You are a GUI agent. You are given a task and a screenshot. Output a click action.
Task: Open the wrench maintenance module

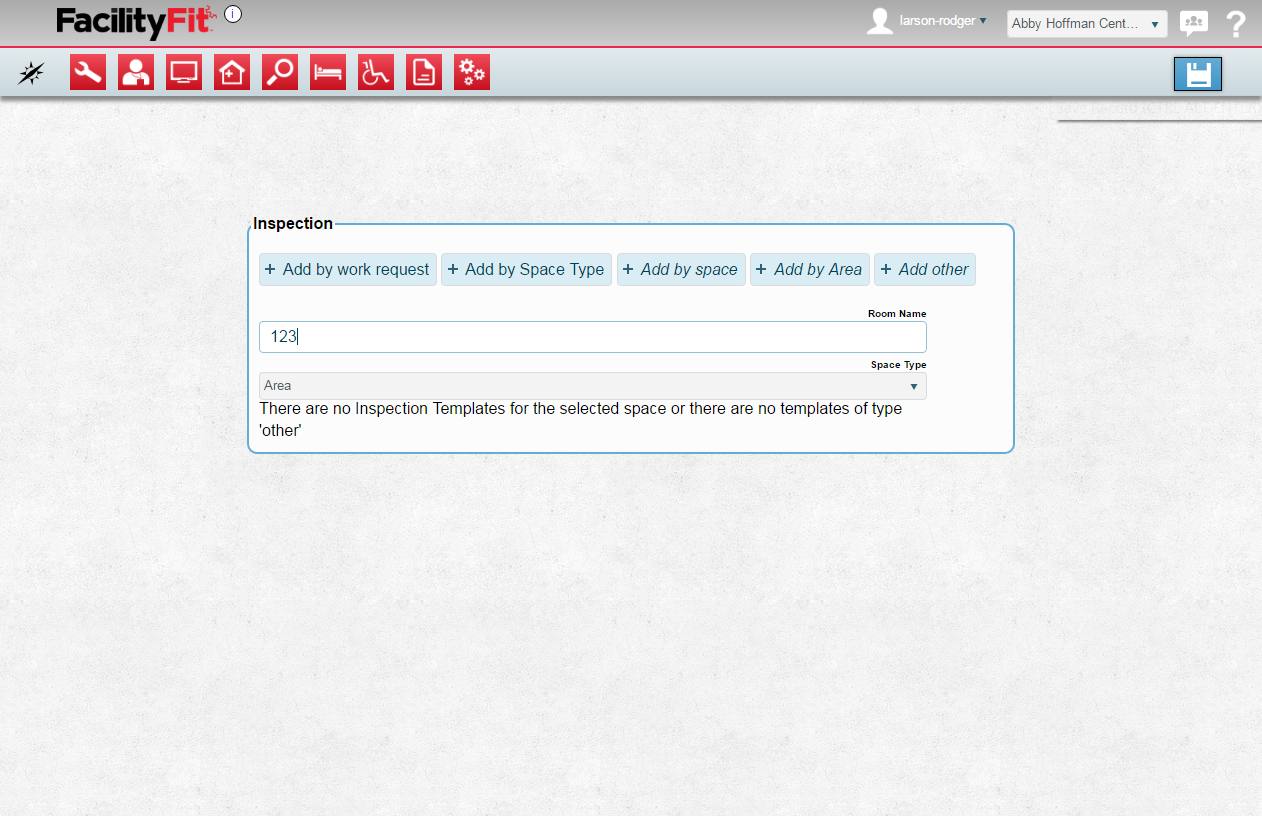coord(88,73)
